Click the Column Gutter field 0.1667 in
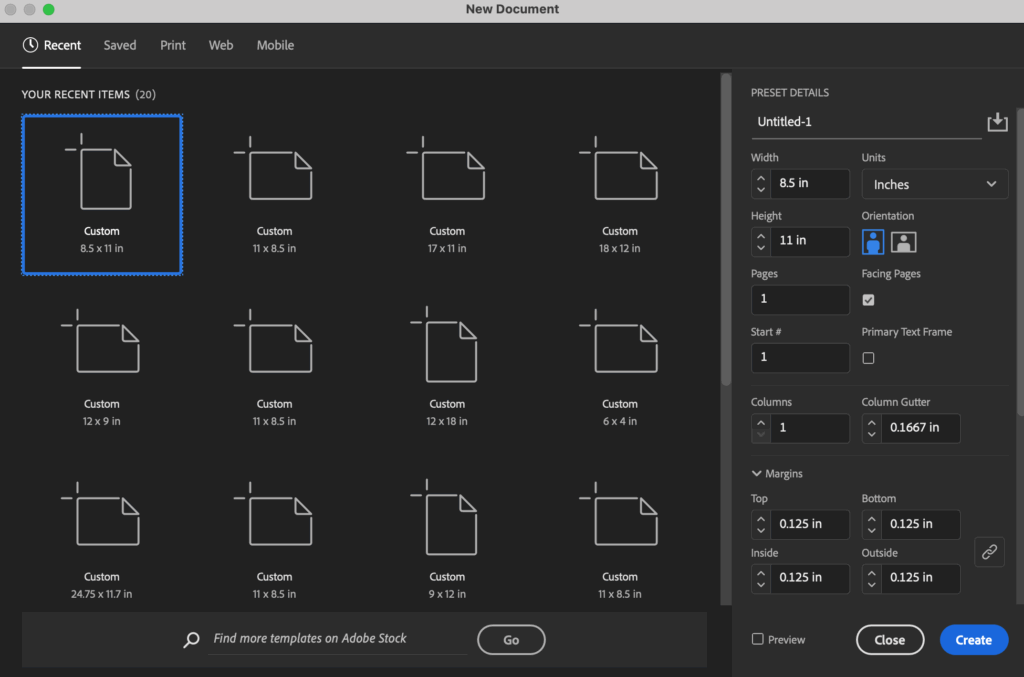 920,428
